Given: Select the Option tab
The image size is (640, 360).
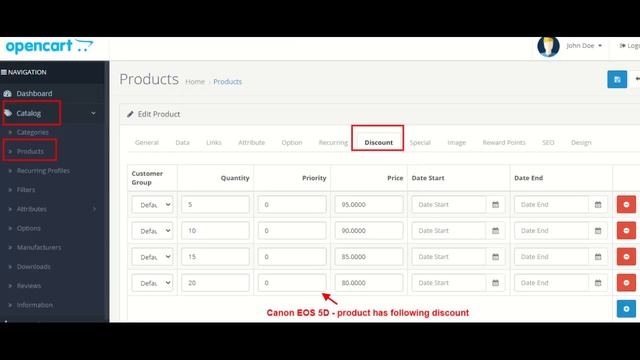Looking at the screenshot, I should tap(292, 142).
